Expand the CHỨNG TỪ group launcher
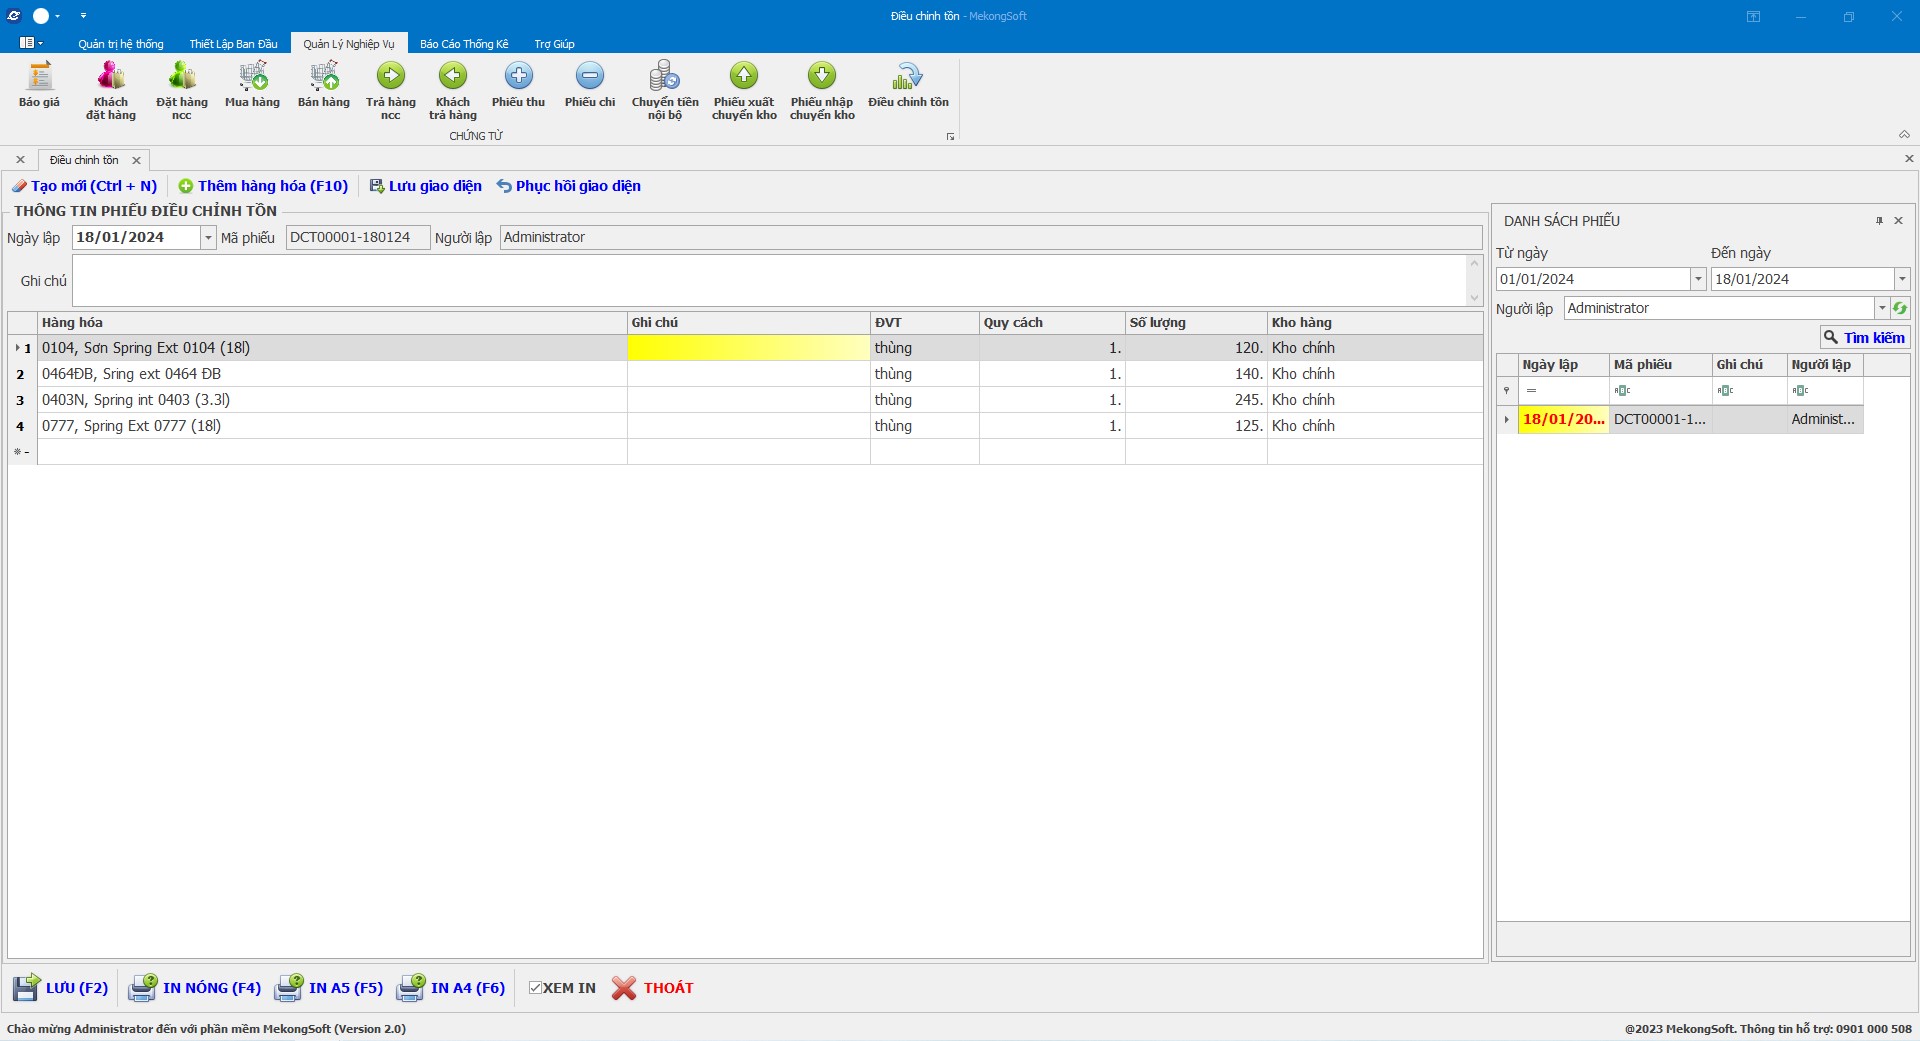The width and height of the screenshot is (1920, 1041). [x=950, y=137]
